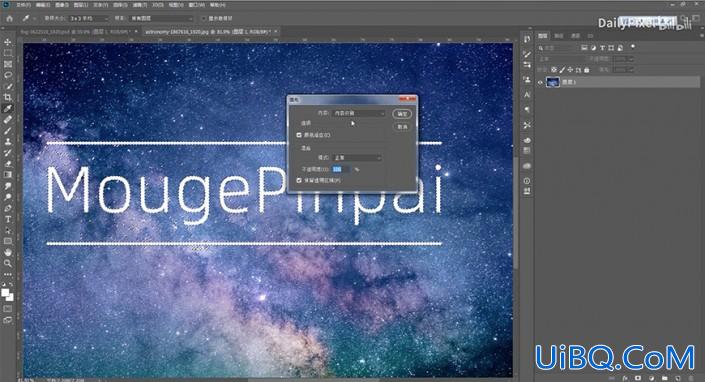Filter layers by pixel layer icon

pyautogui.click(x=584, y=48)
